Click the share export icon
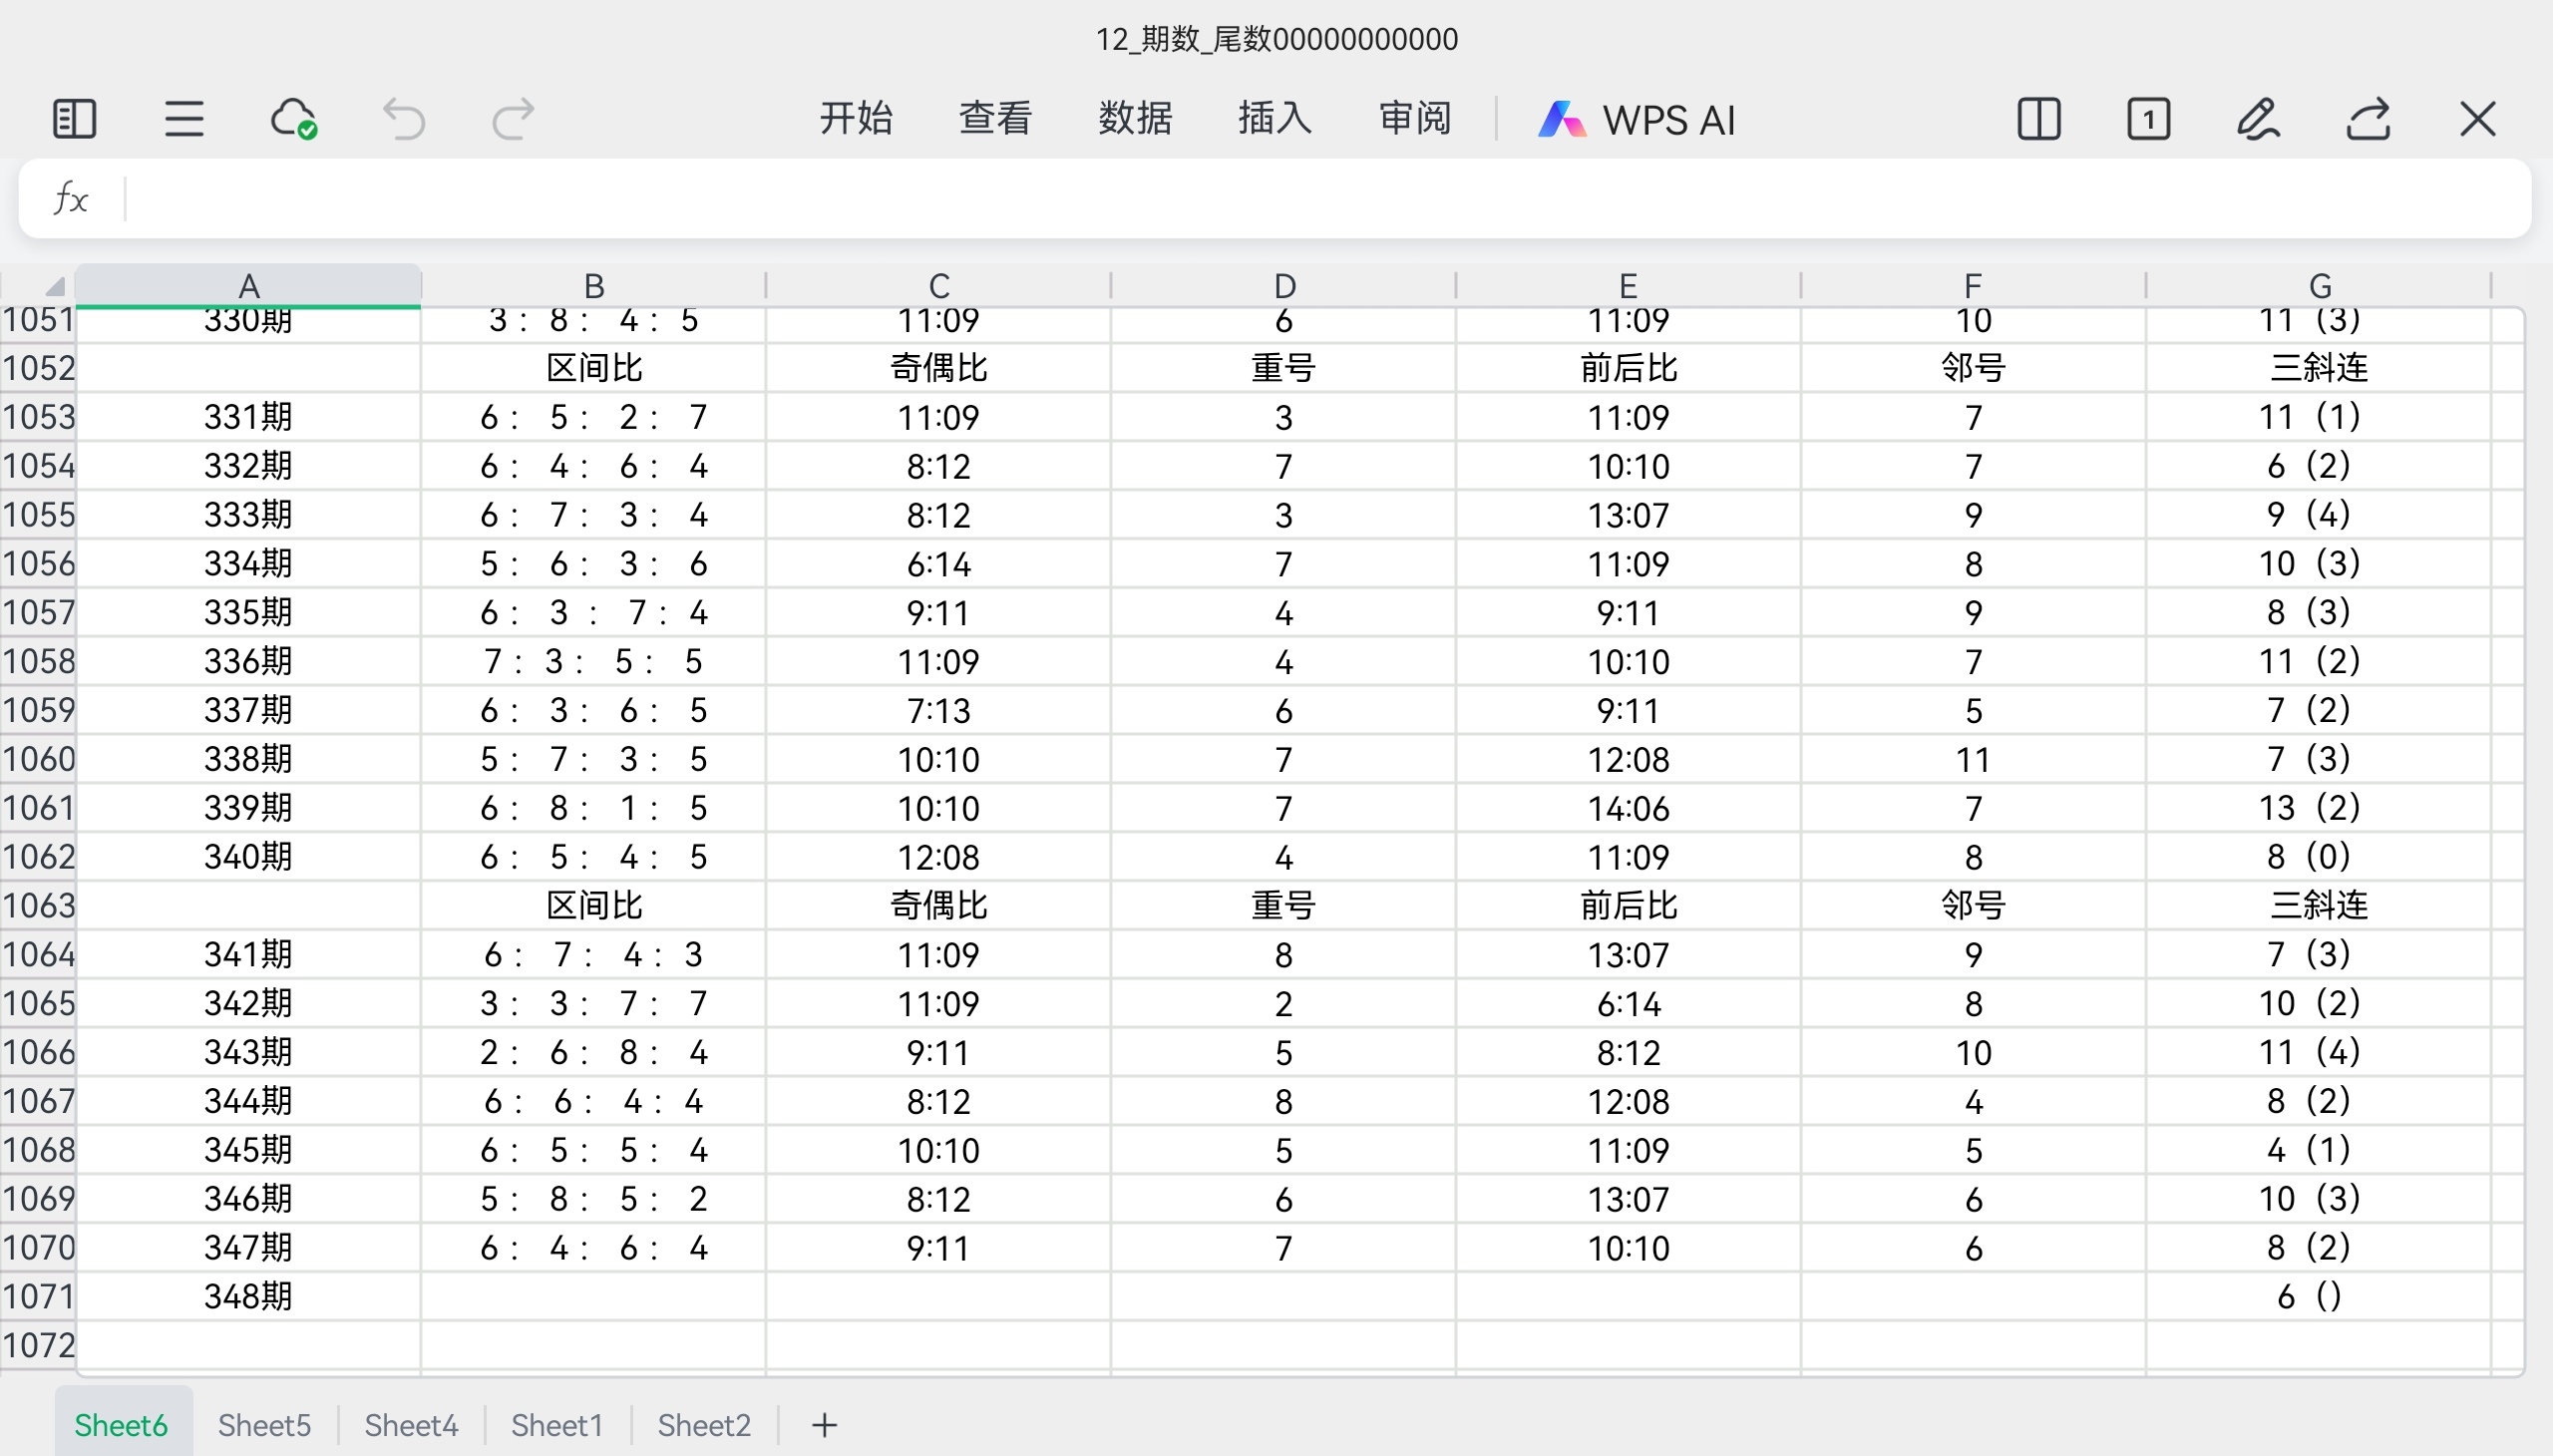 click(x=2368, y=119)
